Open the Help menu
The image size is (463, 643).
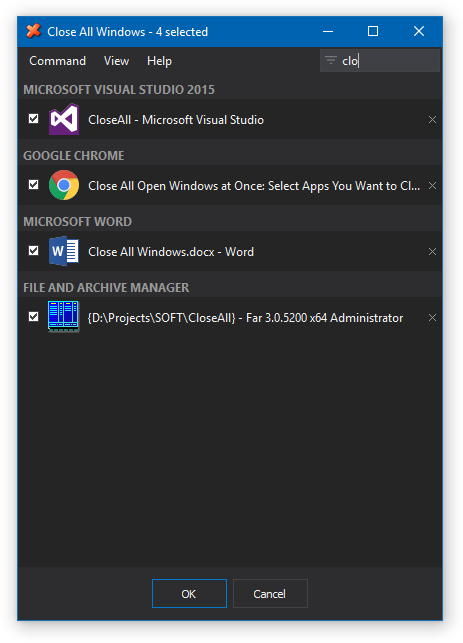159,61
